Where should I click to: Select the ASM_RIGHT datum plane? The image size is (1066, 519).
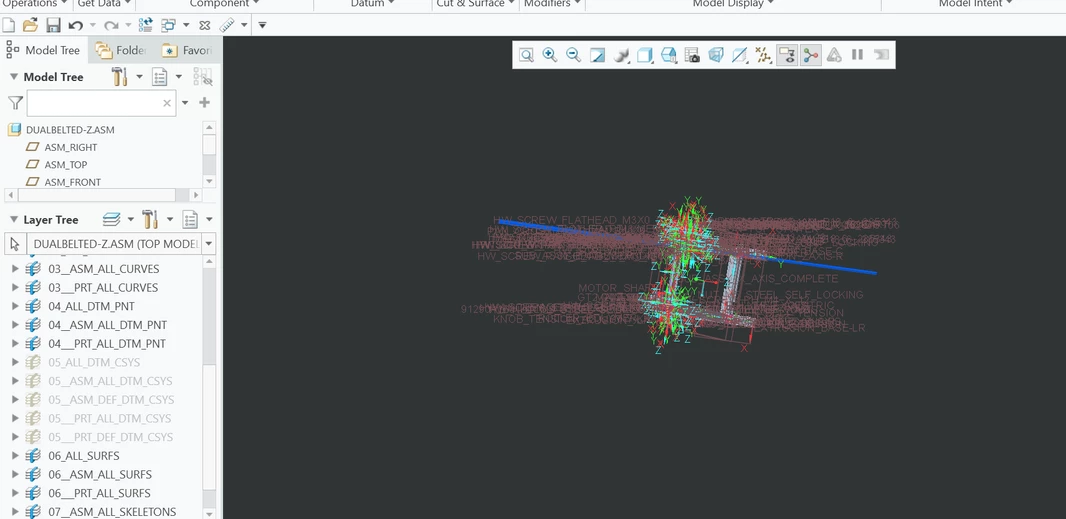[x=71, y=147]
